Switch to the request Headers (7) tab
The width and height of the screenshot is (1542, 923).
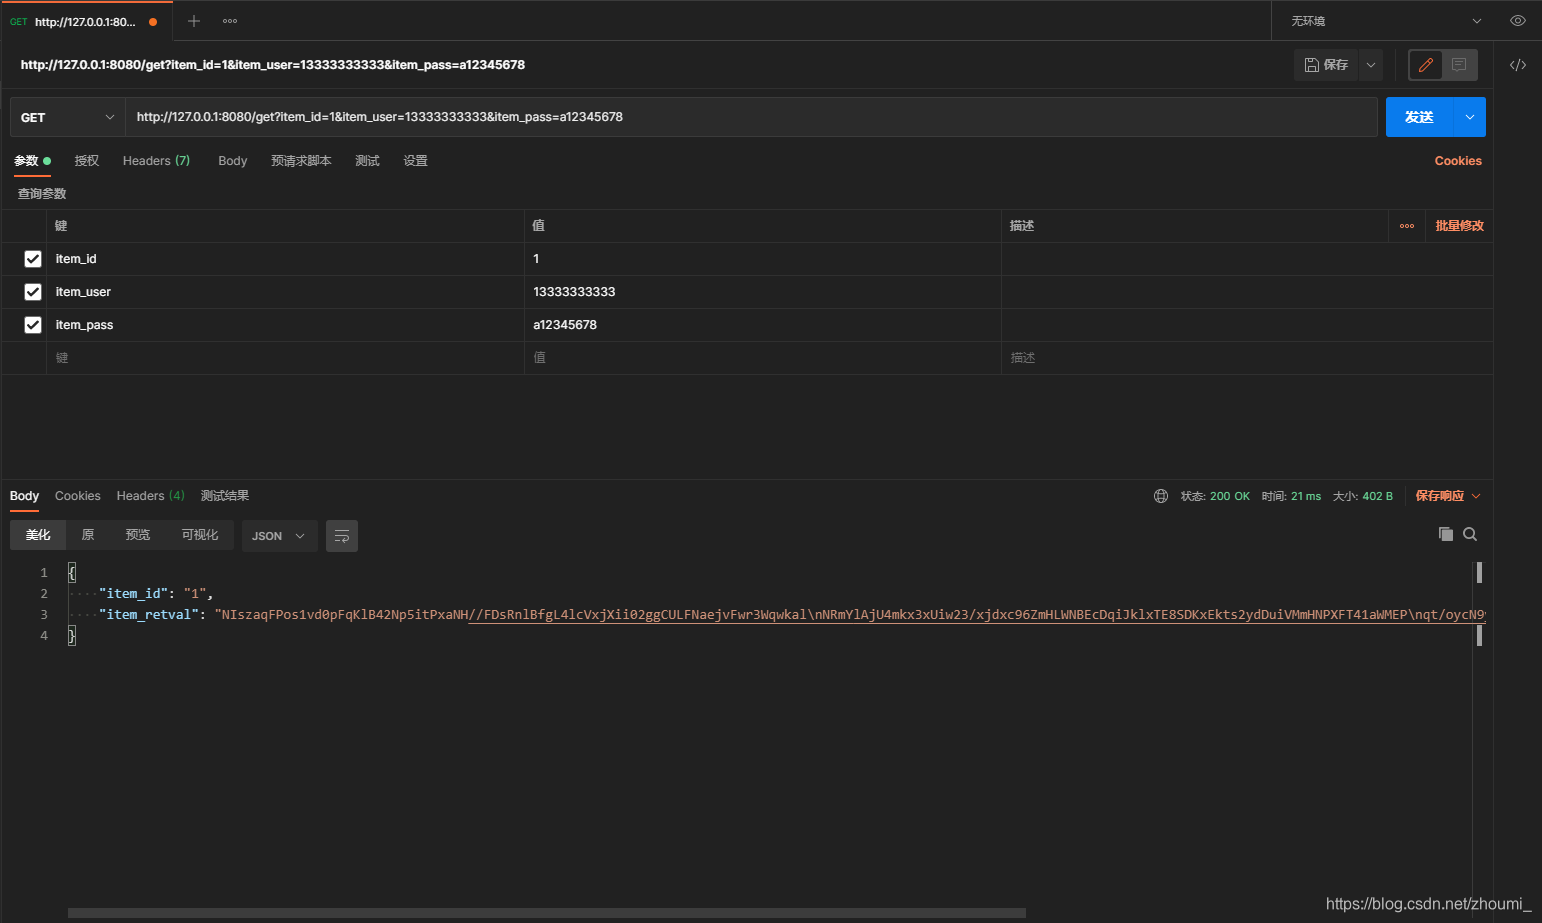[156, 161]
